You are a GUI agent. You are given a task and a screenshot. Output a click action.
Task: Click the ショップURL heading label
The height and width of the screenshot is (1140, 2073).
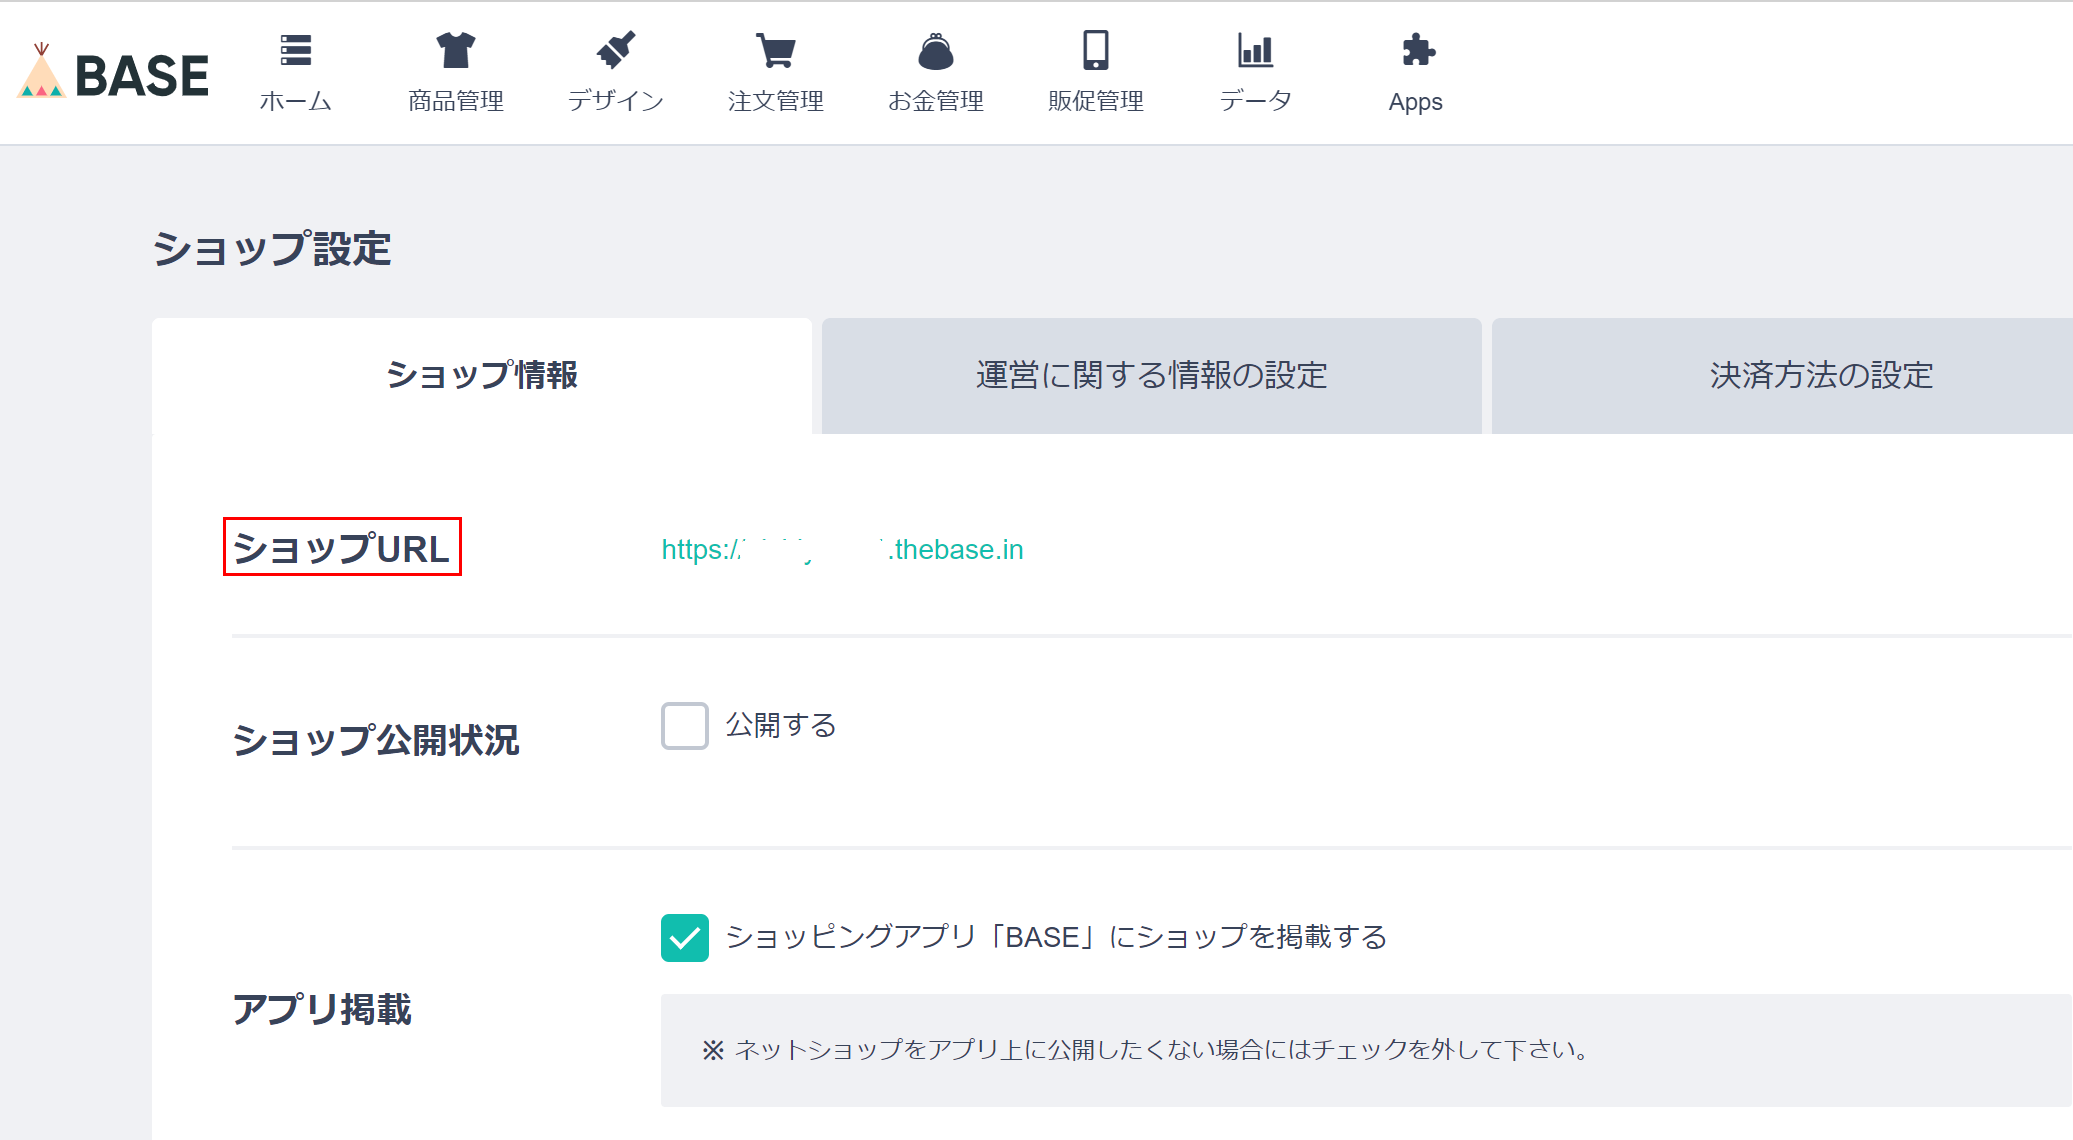coord(341,548)
